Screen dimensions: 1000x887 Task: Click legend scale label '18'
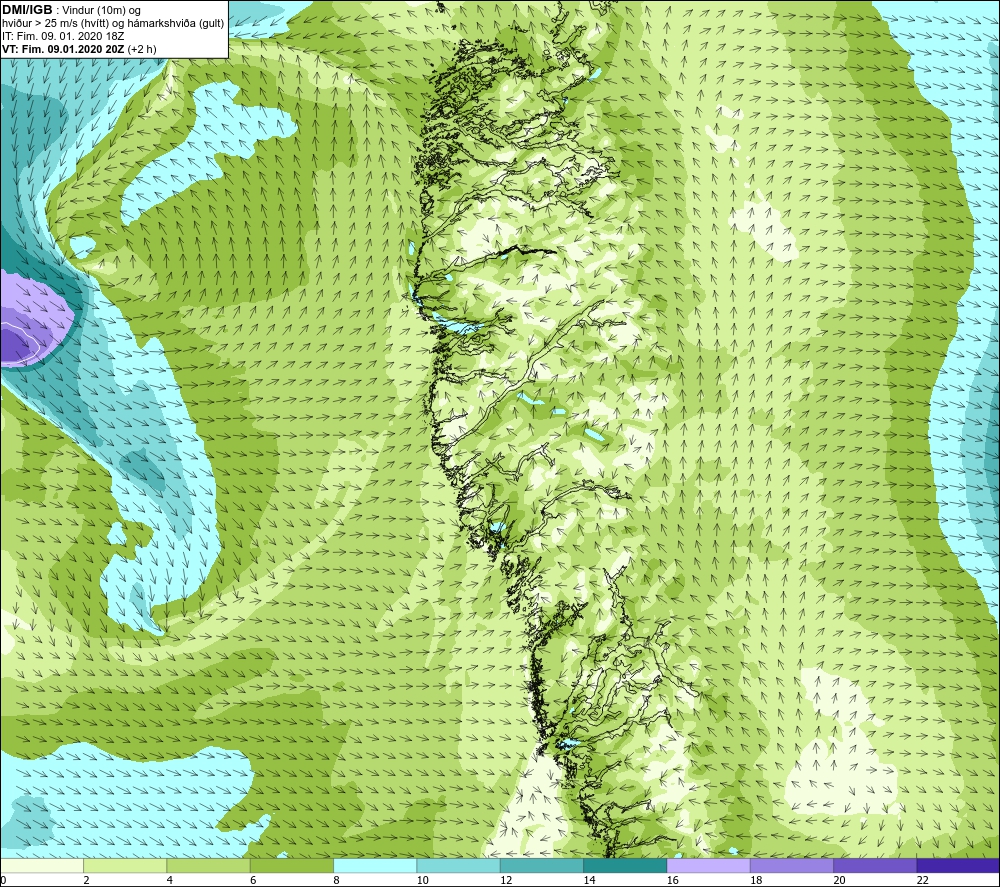(x=756, y=880)
